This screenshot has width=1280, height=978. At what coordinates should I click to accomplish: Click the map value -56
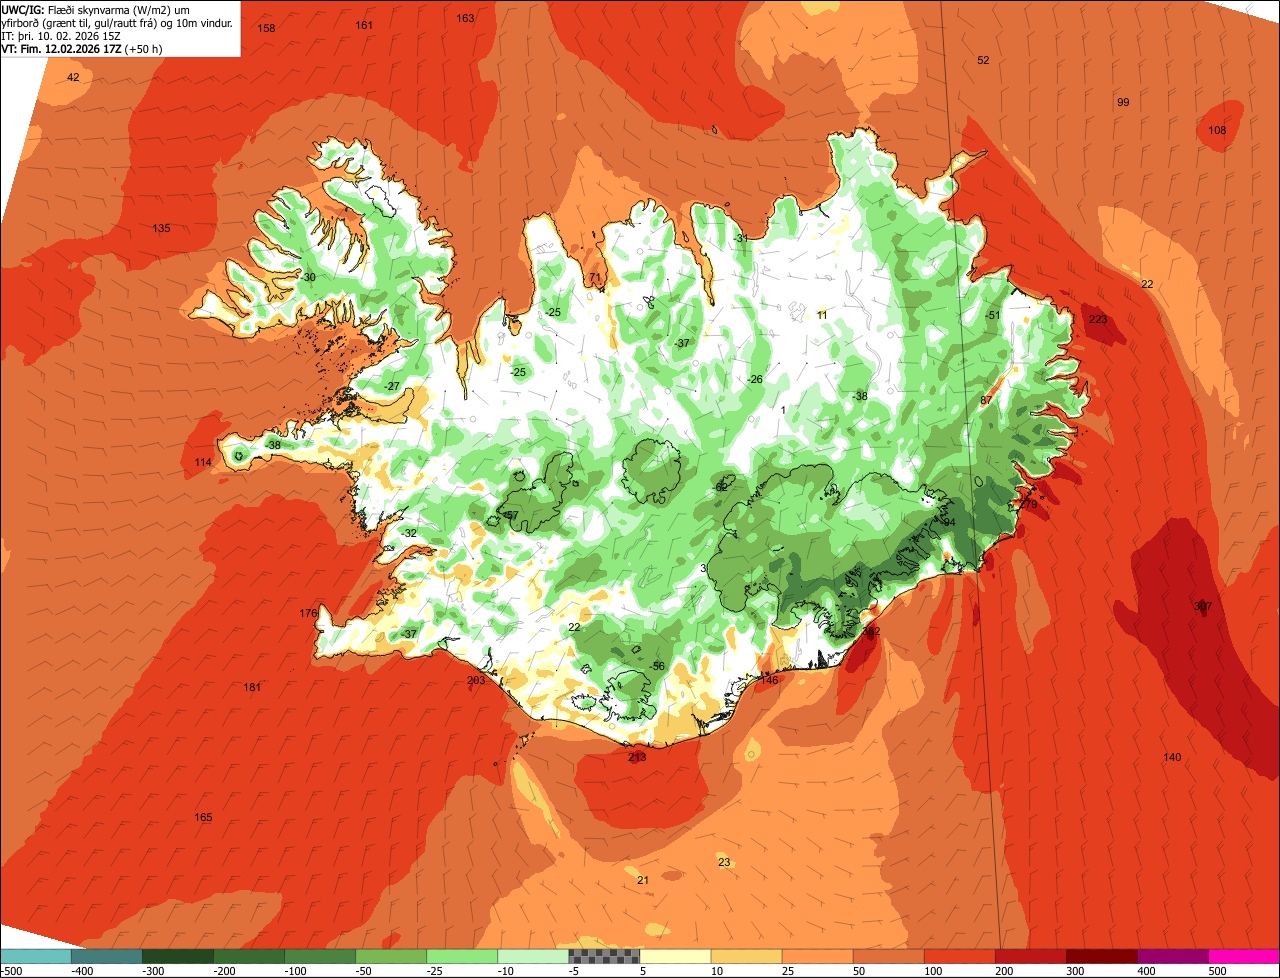pyautogui.click(x=657, y=666)
